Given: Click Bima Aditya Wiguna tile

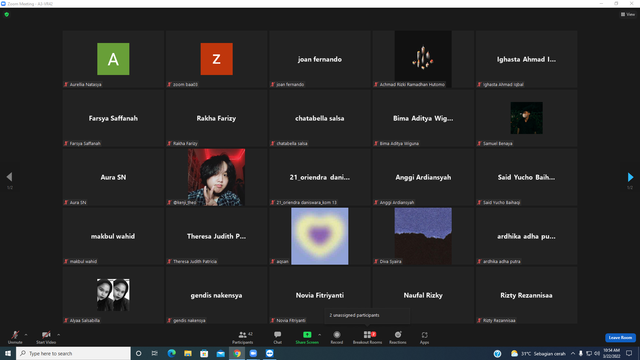Looking at the screenshot, I should coord(423,118).
